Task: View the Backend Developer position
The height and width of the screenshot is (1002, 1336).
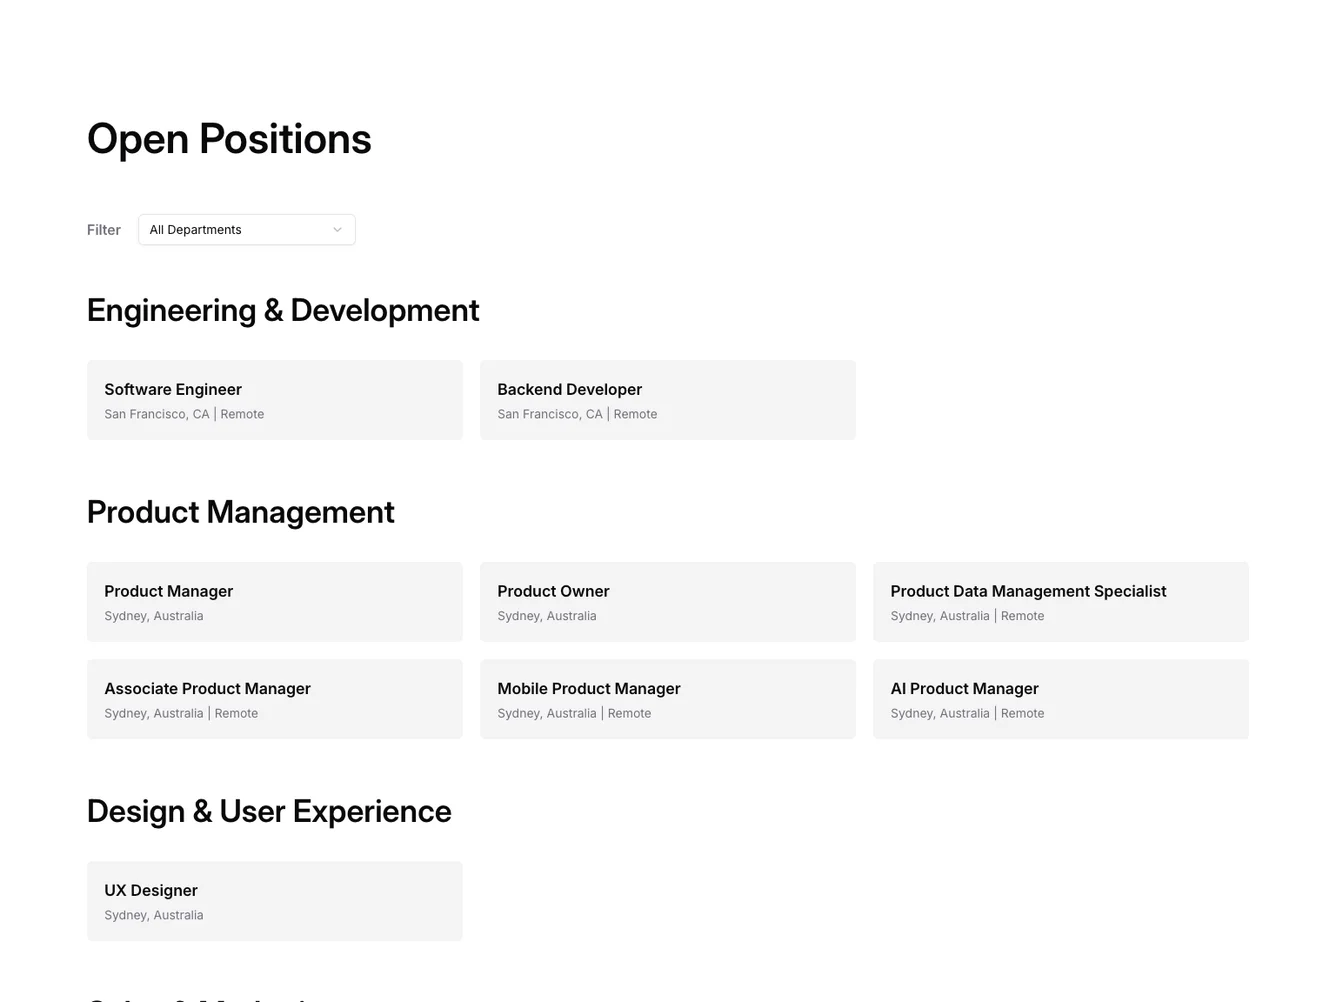Action: 667,399
